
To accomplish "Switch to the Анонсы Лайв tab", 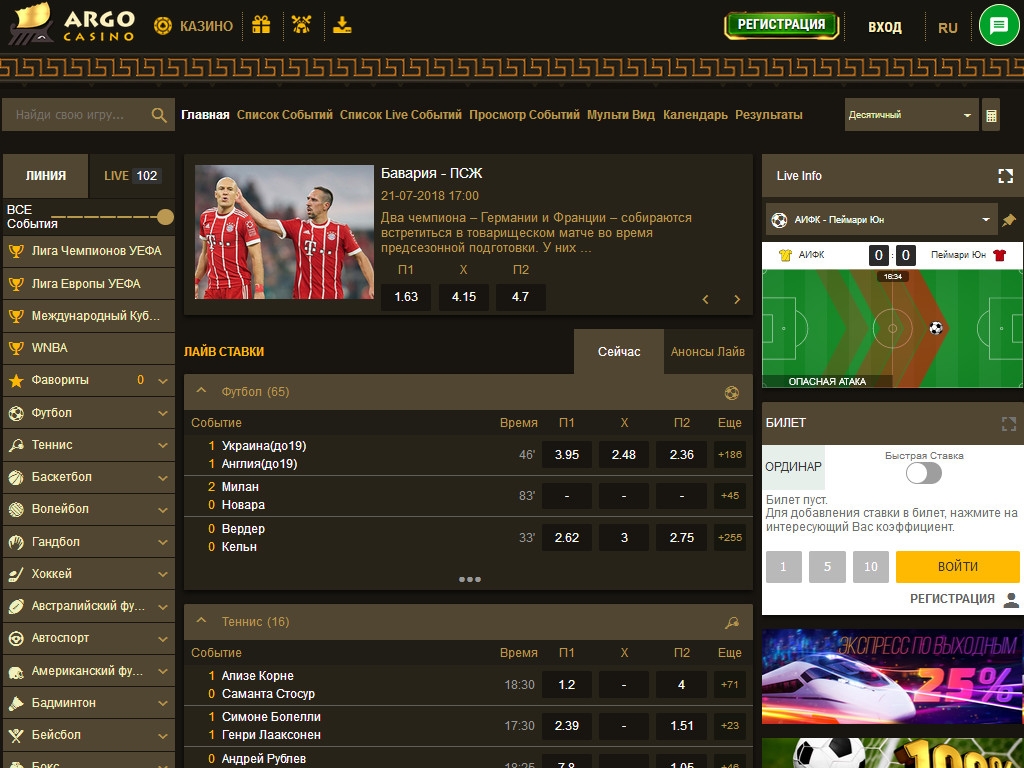I will click(707, 352).
